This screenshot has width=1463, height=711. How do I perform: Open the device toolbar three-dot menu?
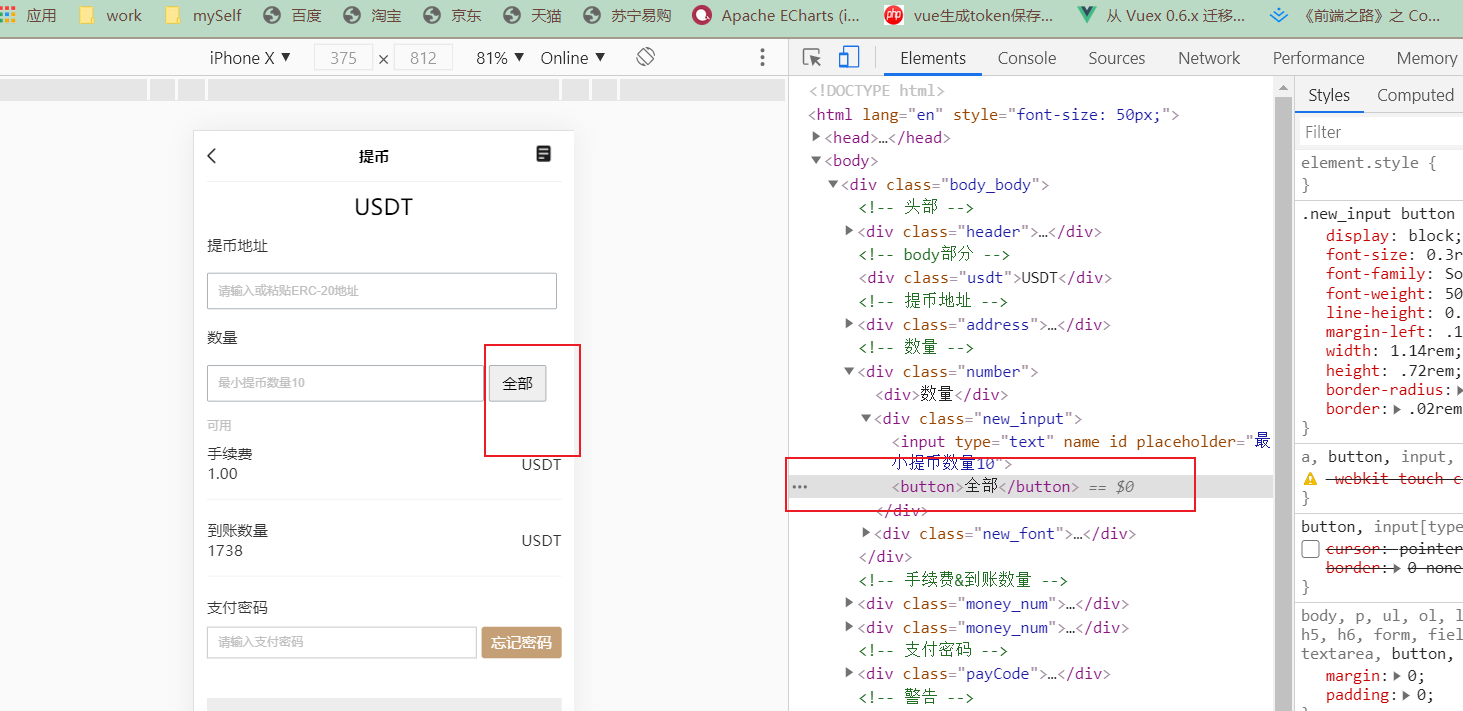762,58
